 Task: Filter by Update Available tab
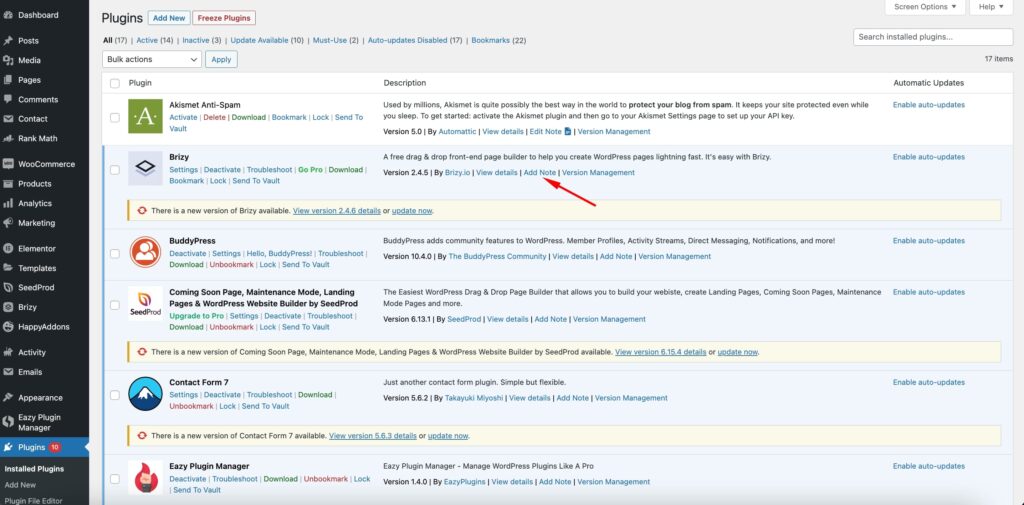tap(267, 41)
